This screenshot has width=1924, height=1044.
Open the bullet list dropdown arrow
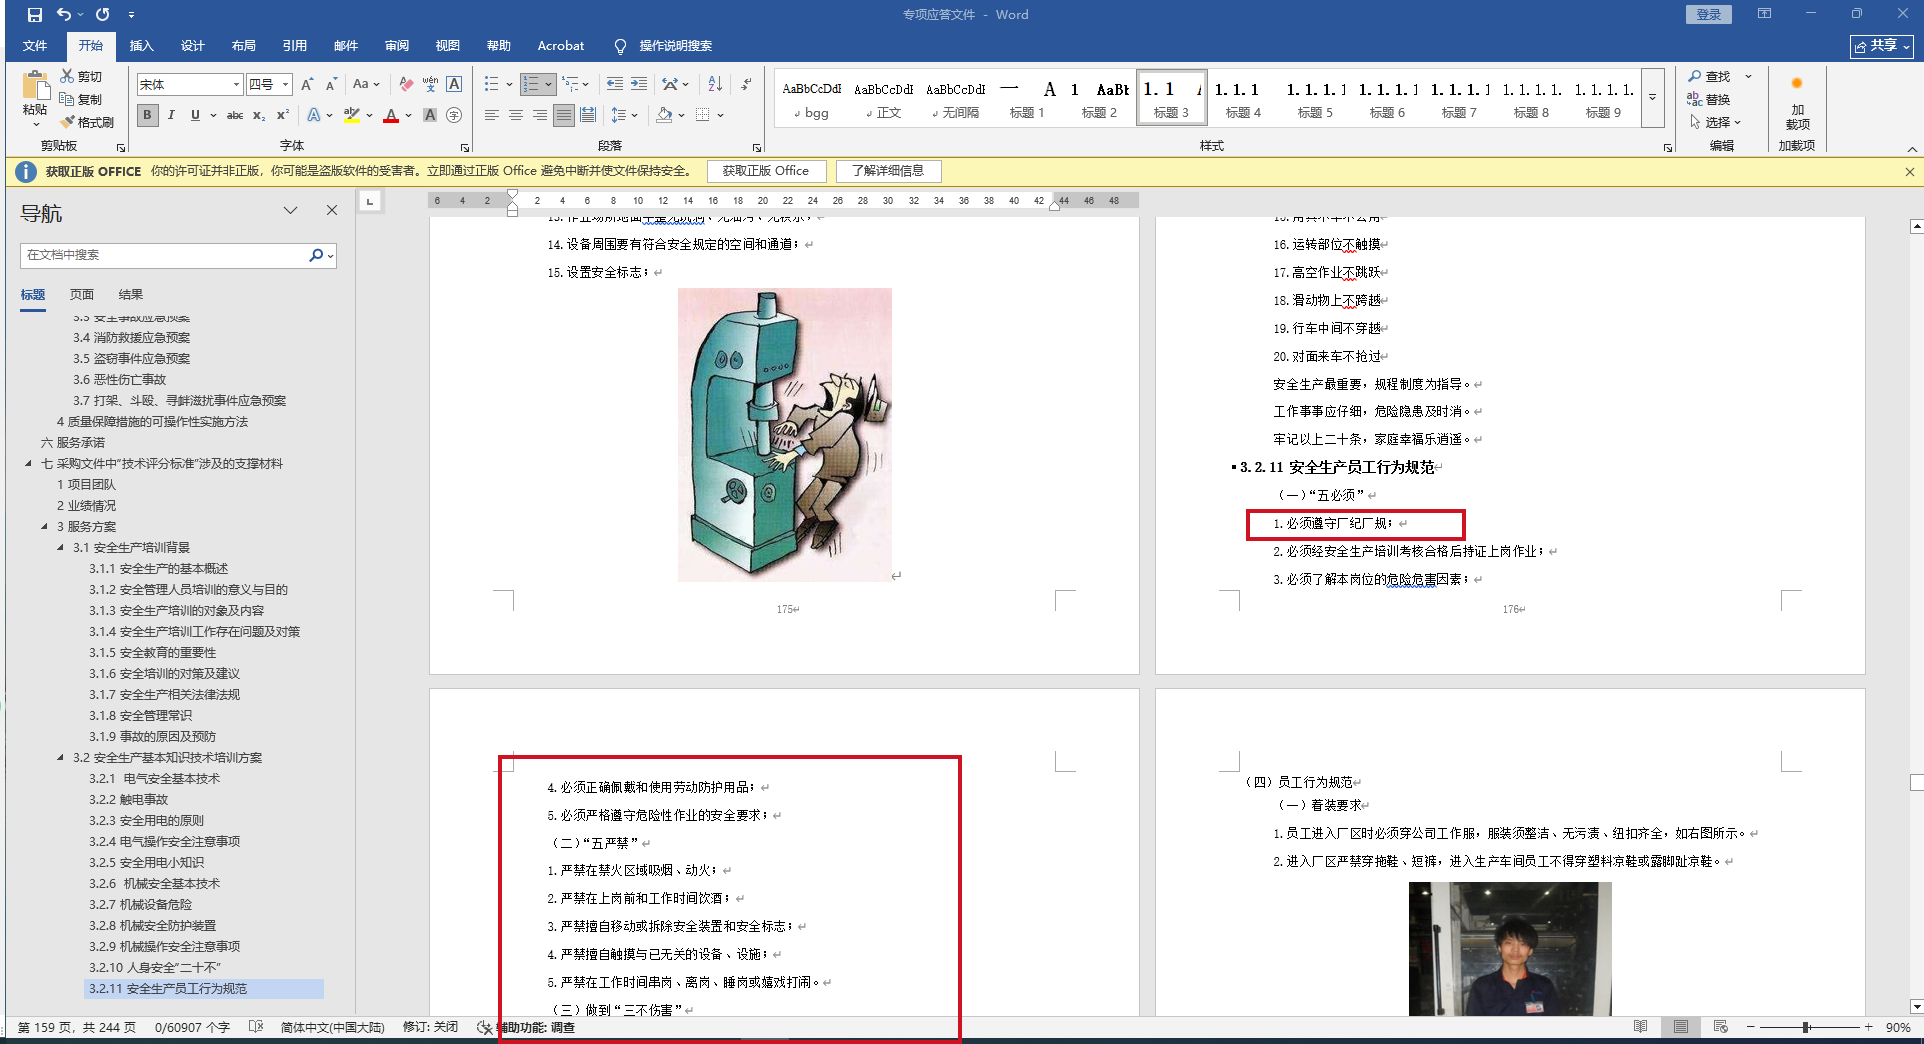(x=509, y=84)
